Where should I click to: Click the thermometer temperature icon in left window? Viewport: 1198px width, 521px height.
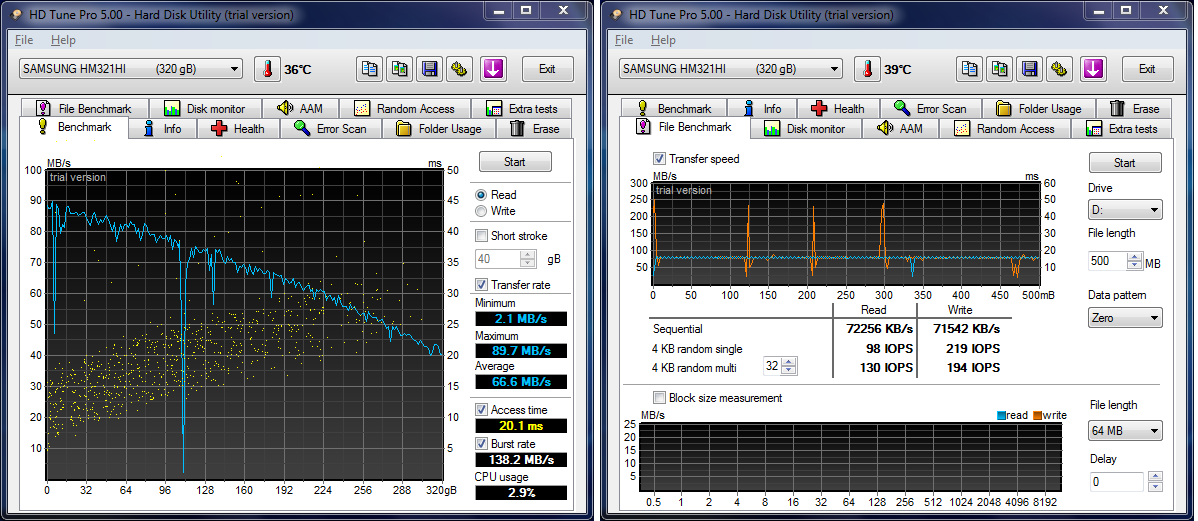267,69
